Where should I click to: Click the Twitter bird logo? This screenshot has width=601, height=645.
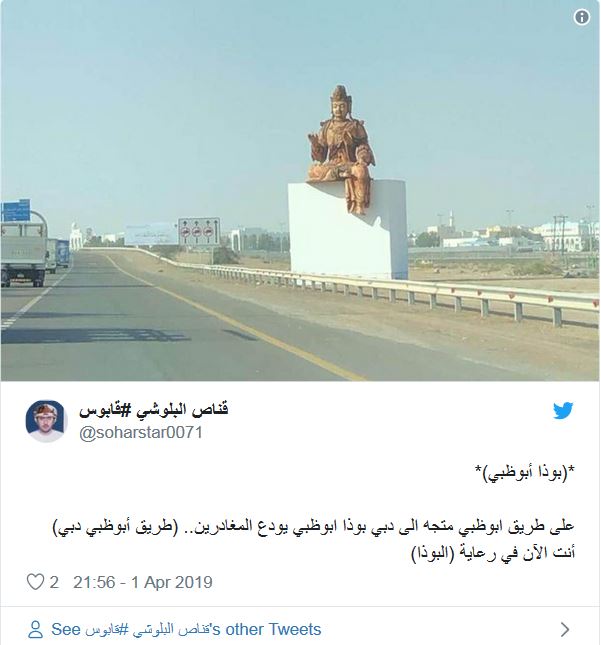pyautogui.click(x=563, y=411)
